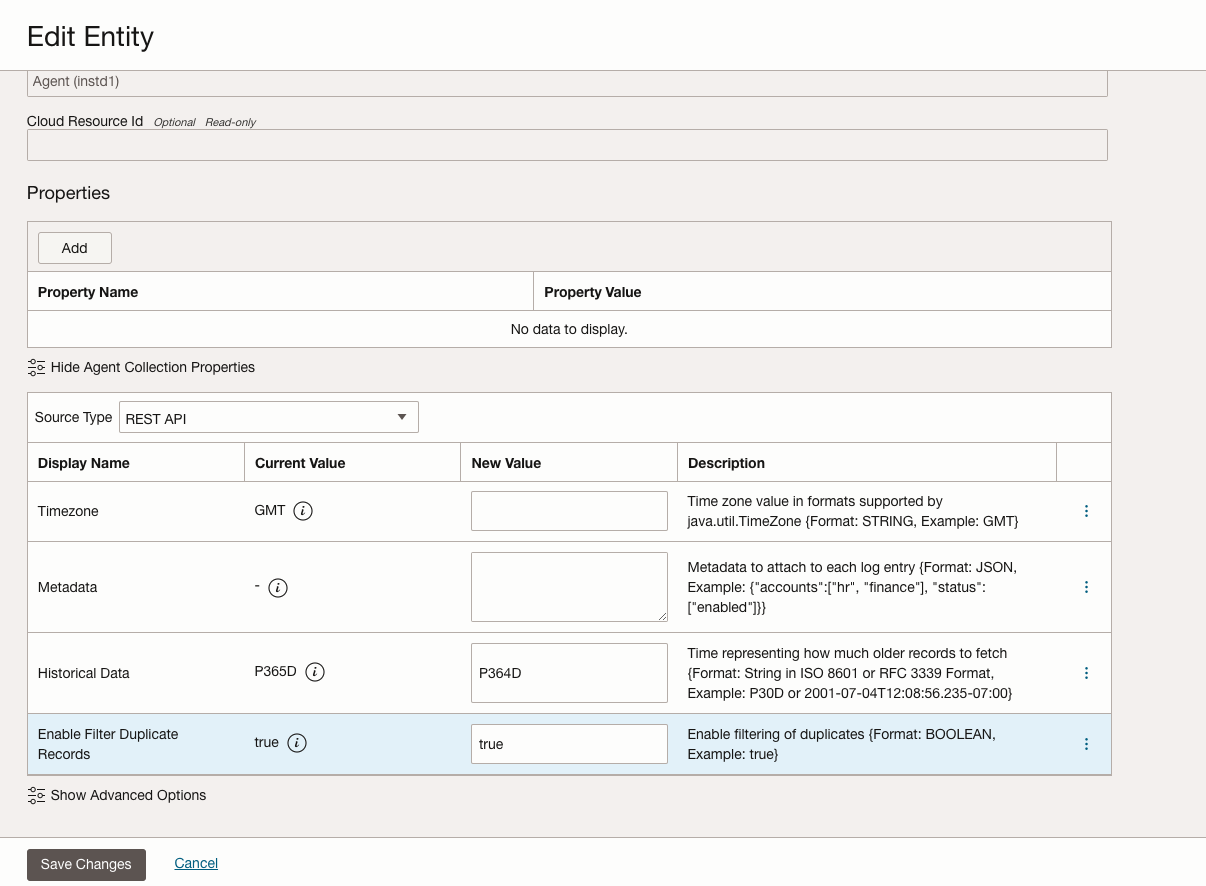Select the Historical Data field containing P364D
Viewport: 1206px width, 886px height.
[569, 673]
